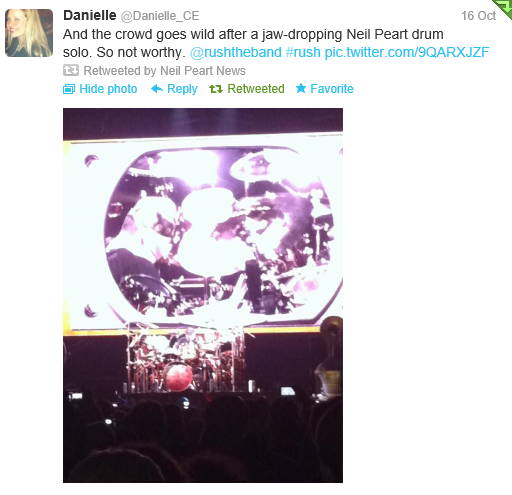Open the Danielle display name

pyautogui.click(x=90, y=15)
